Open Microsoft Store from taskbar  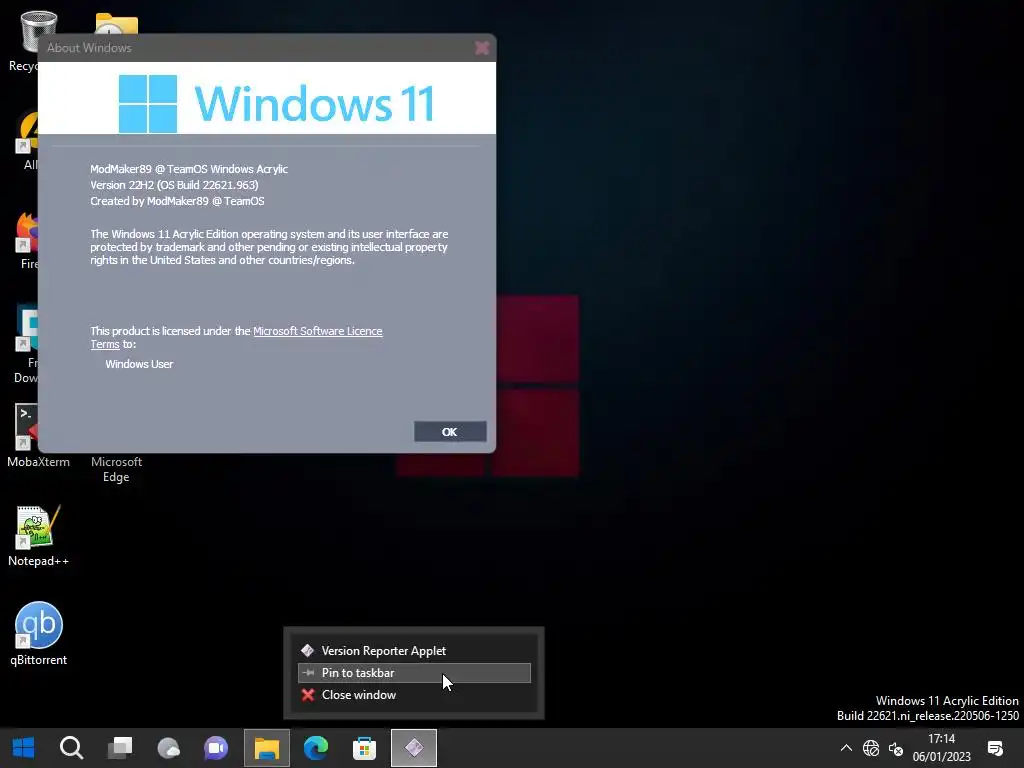pos(364,748)
